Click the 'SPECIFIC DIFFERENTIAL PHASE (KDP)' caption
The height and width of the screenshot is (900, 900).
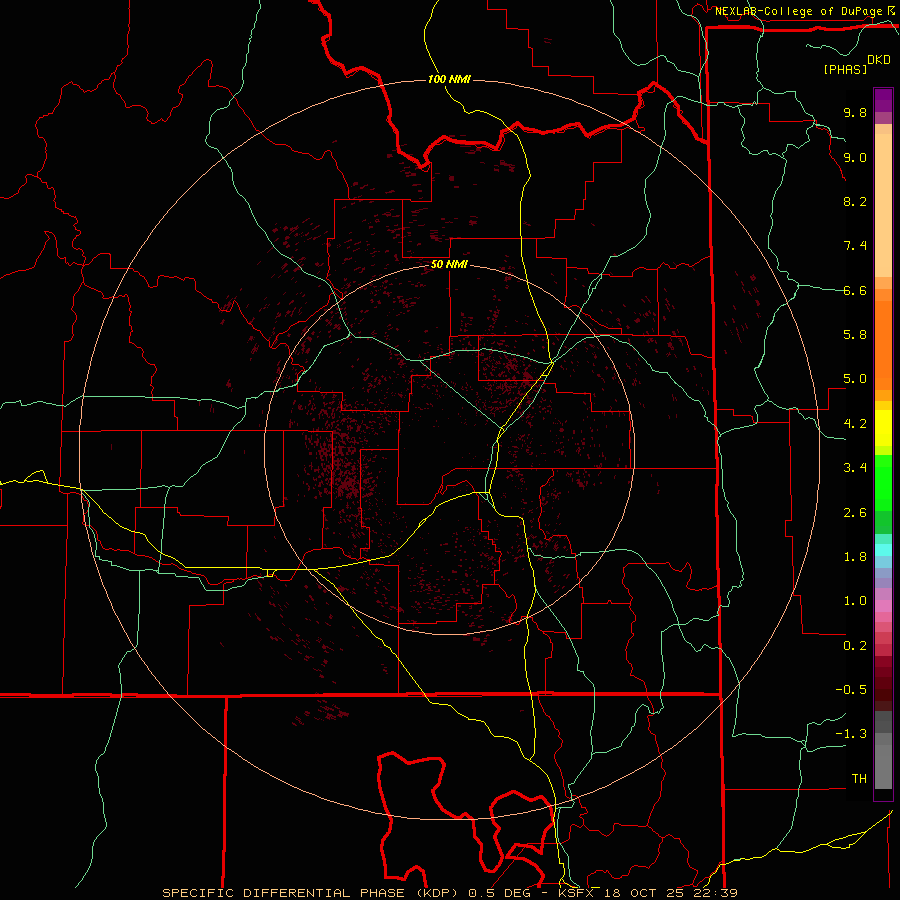click(x=310, y=893)
